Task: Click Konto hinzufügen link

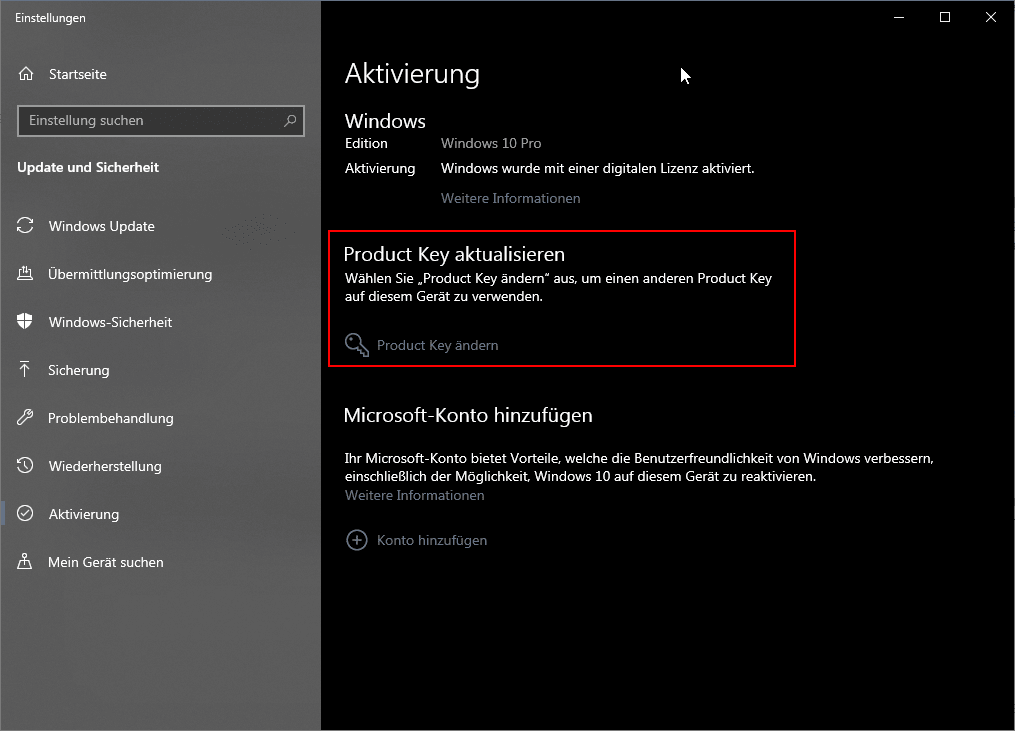Action: [x=432, y=540]
